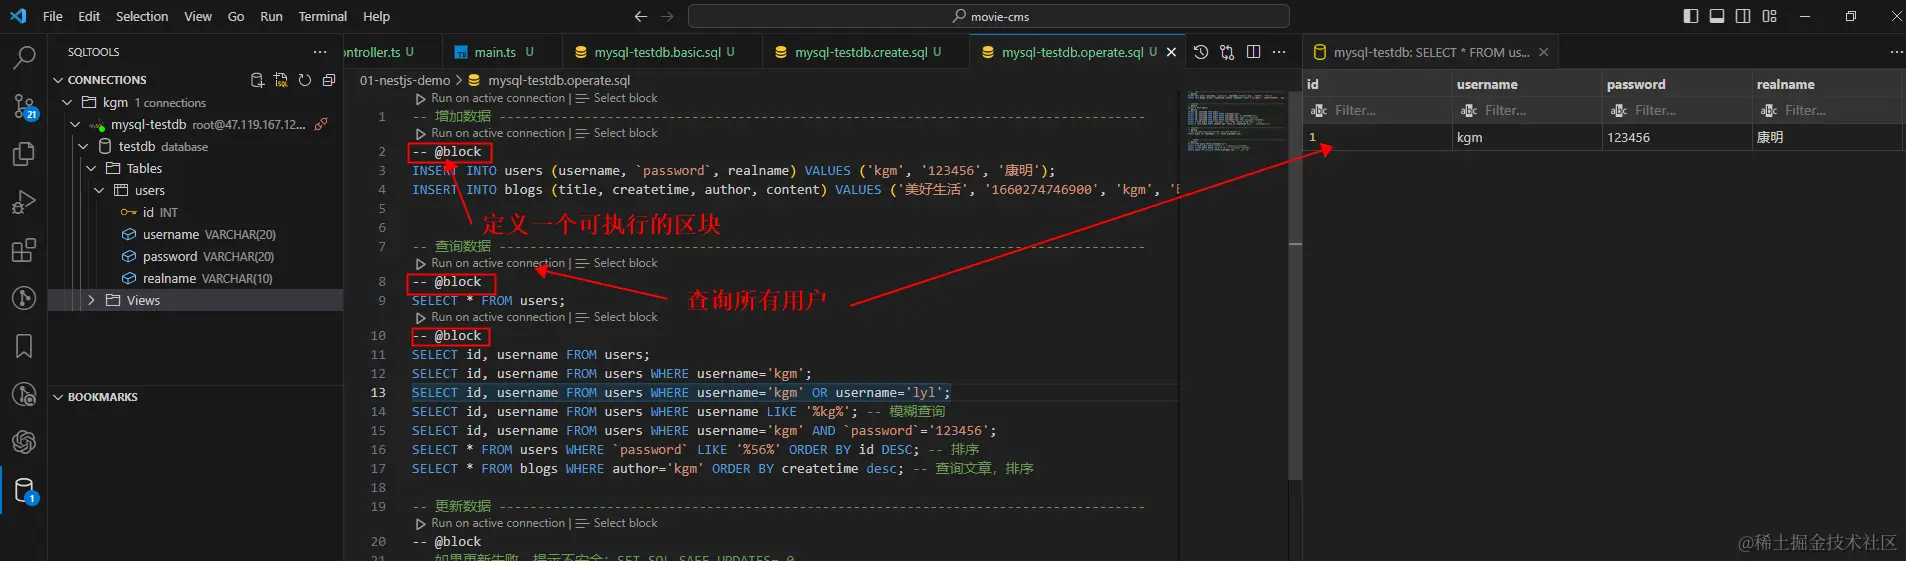Open editor more actions ellipsis
1906x561 pixels.
[x=1279, y=52]
